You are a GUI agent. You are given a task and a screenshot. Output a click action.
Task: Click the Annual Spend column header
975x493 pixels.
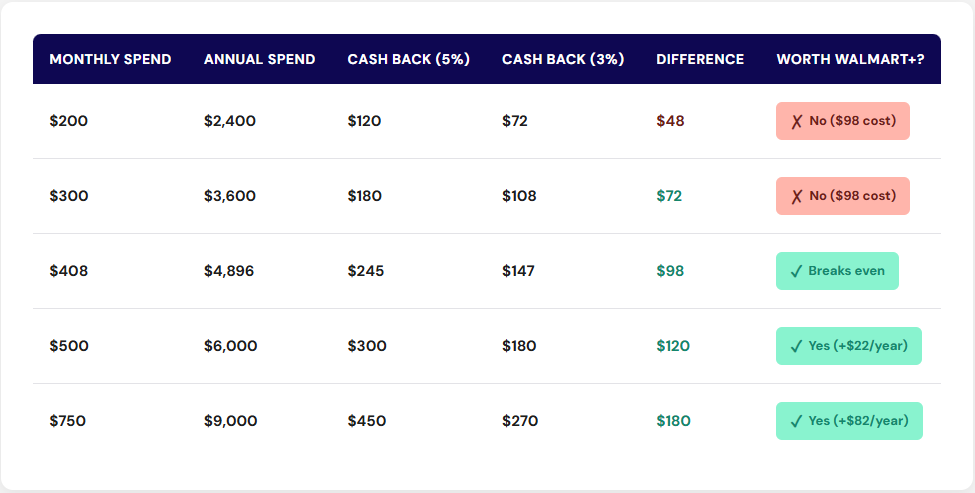tap(259, 59)
